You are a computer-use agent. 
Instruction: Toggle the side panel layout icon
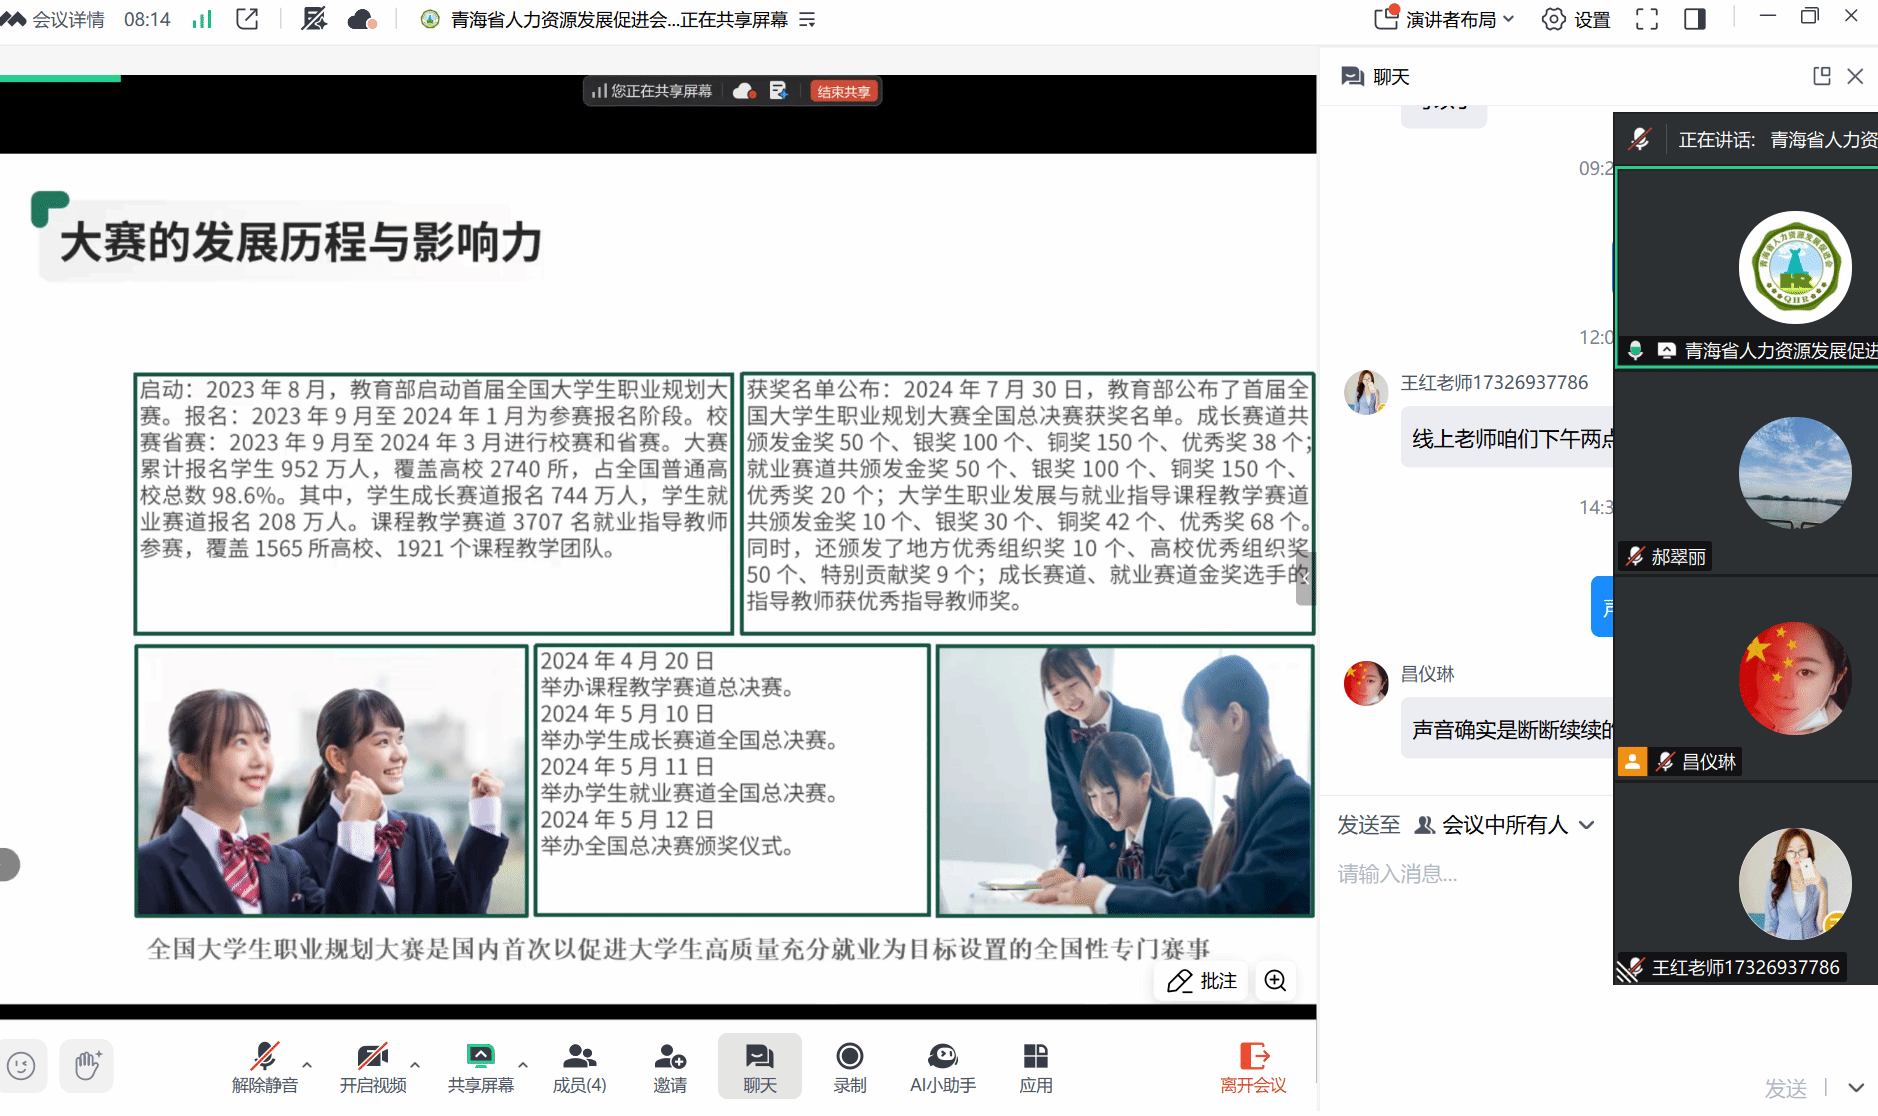[x=1695, y=19]
